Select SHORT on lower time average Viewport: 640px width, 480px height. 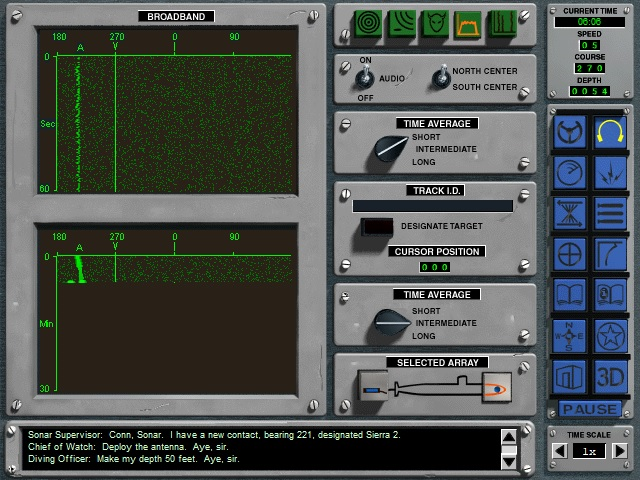426,311
